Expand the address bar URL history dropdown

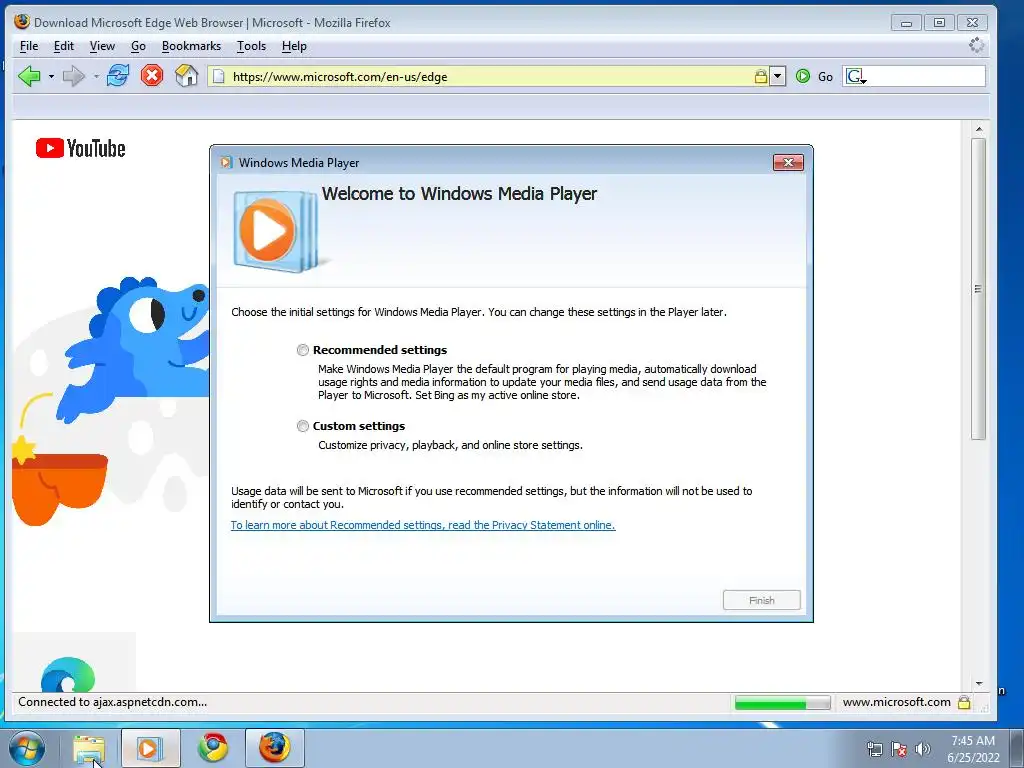[x=777, y=76]
